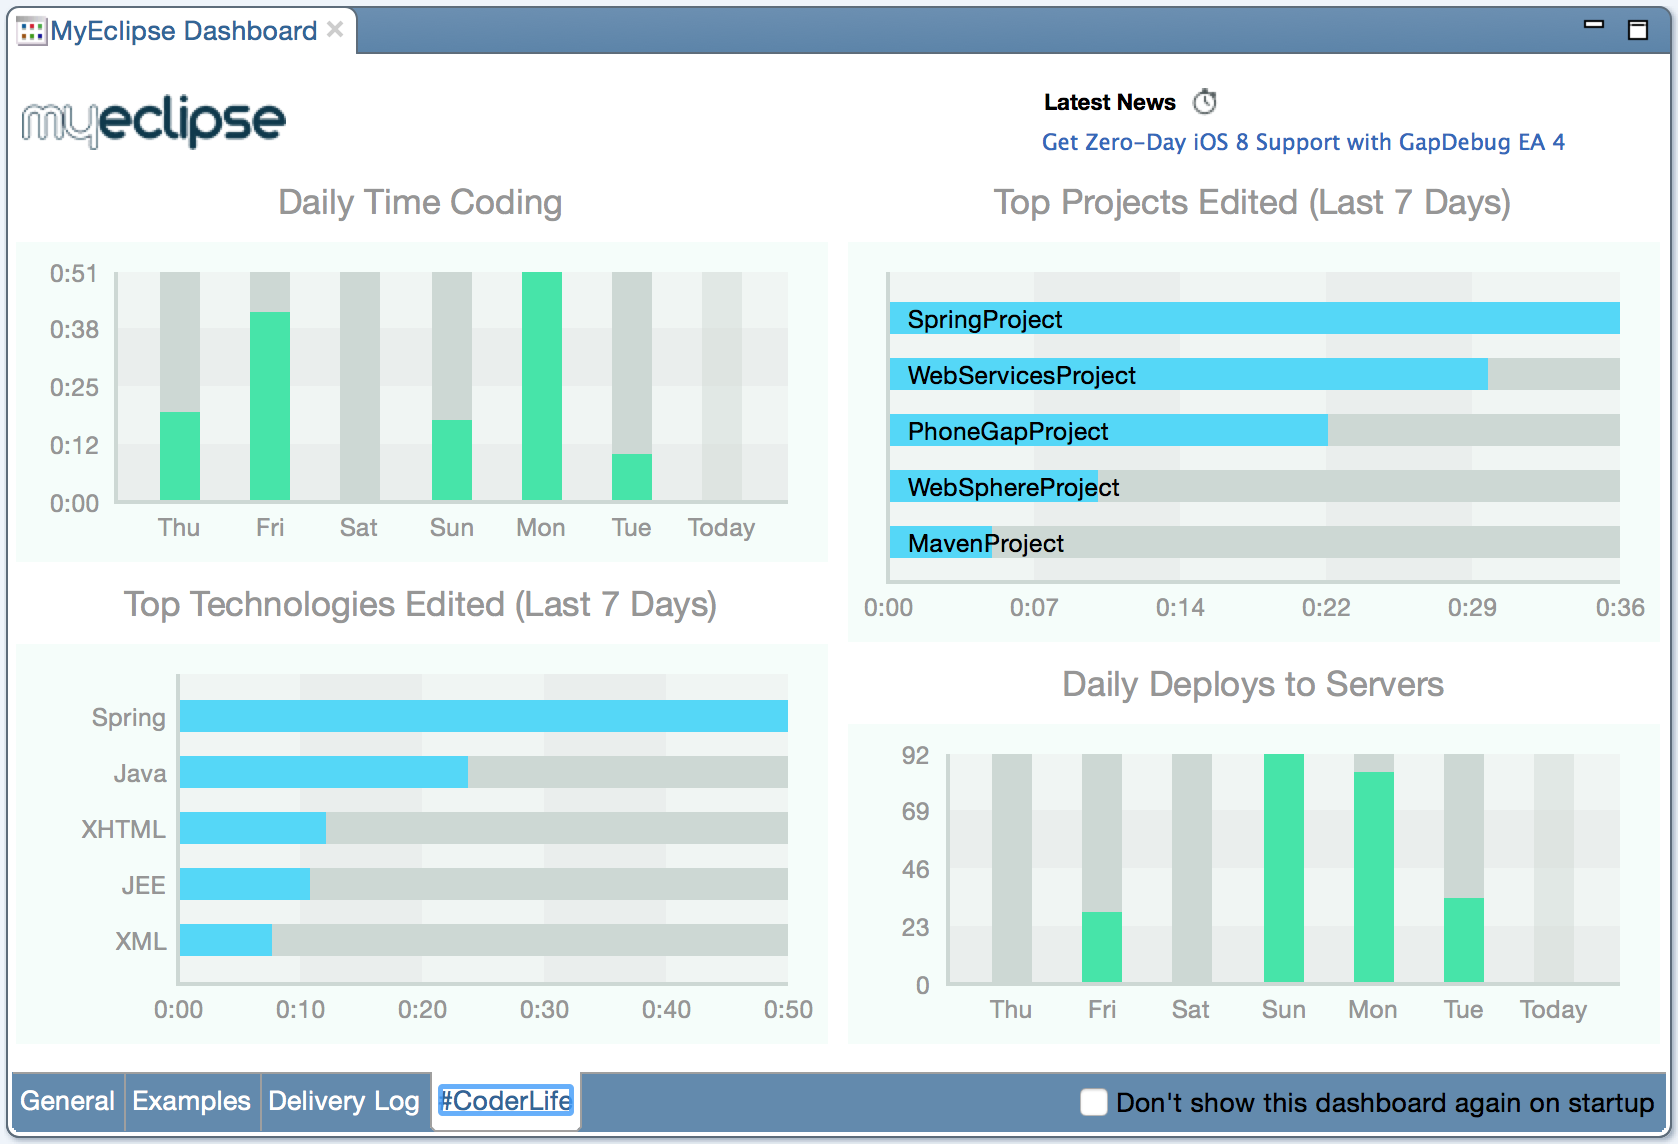Open the Examples tab

click(191, 1101)
